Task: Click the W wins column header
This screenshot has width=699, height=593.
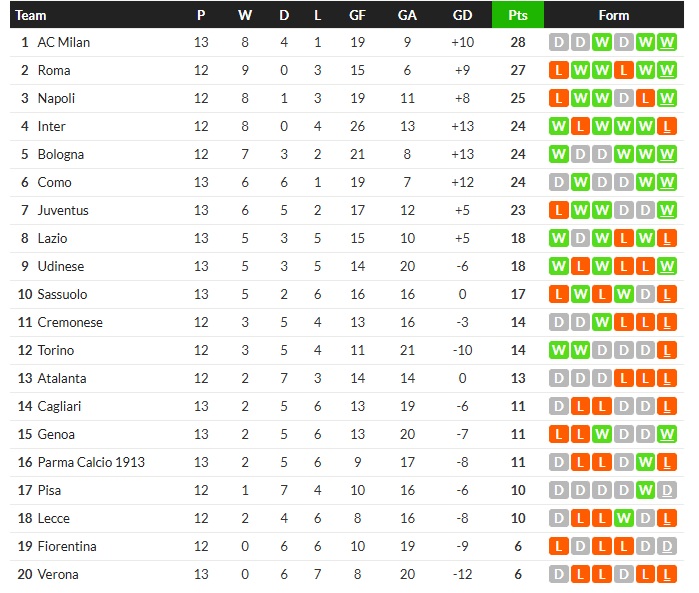Action: (x=245, y=15)
